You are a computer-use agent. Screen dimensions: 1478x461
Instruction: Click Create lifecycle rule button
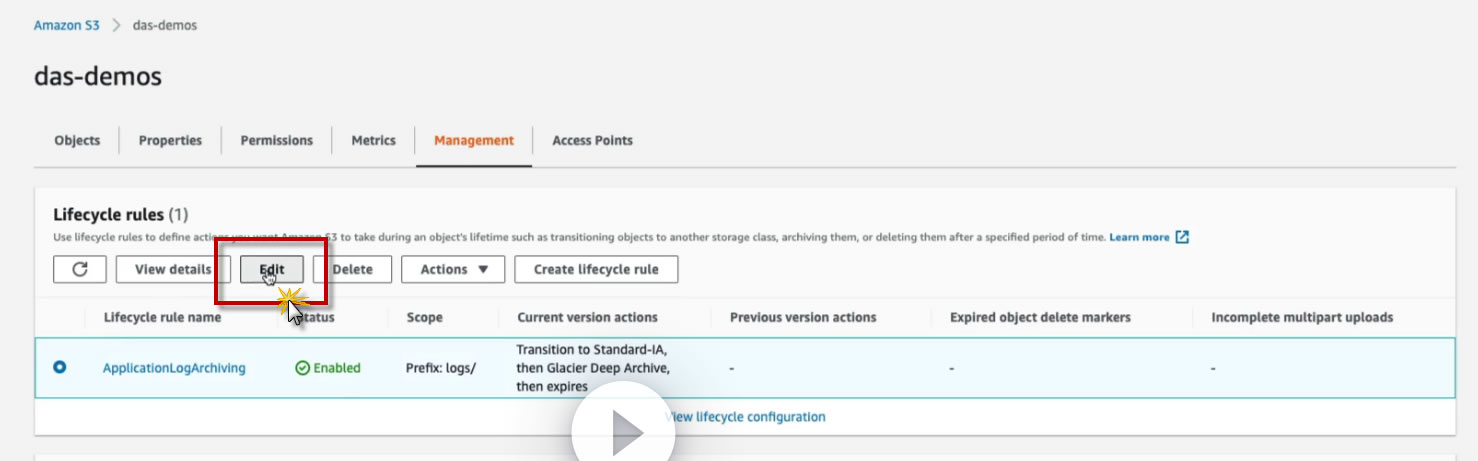tap(596, 269)
